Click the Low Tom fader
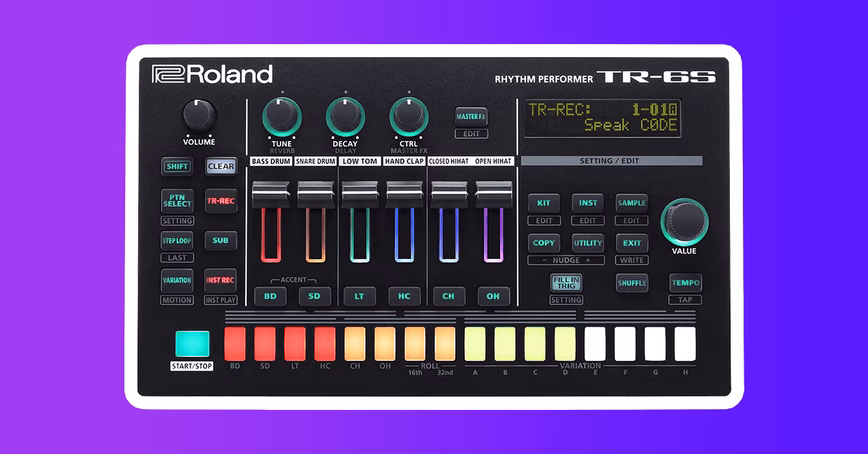This screenshot has width=868, height=454. (360, 195)
